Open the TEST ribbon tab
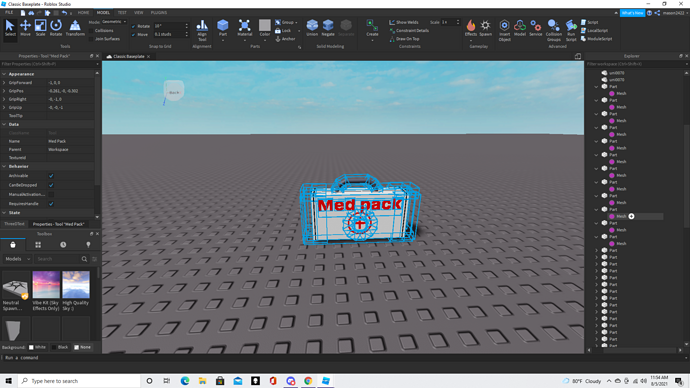The image size is (690, 388). point(122,13)
